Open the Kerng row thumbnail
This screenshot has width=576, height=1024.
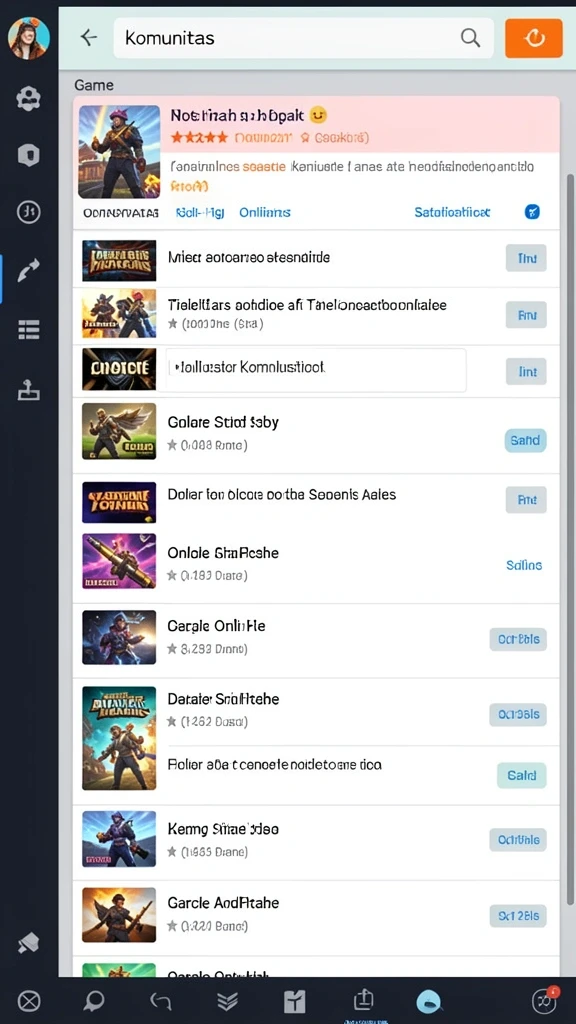(x=119, y=839)
